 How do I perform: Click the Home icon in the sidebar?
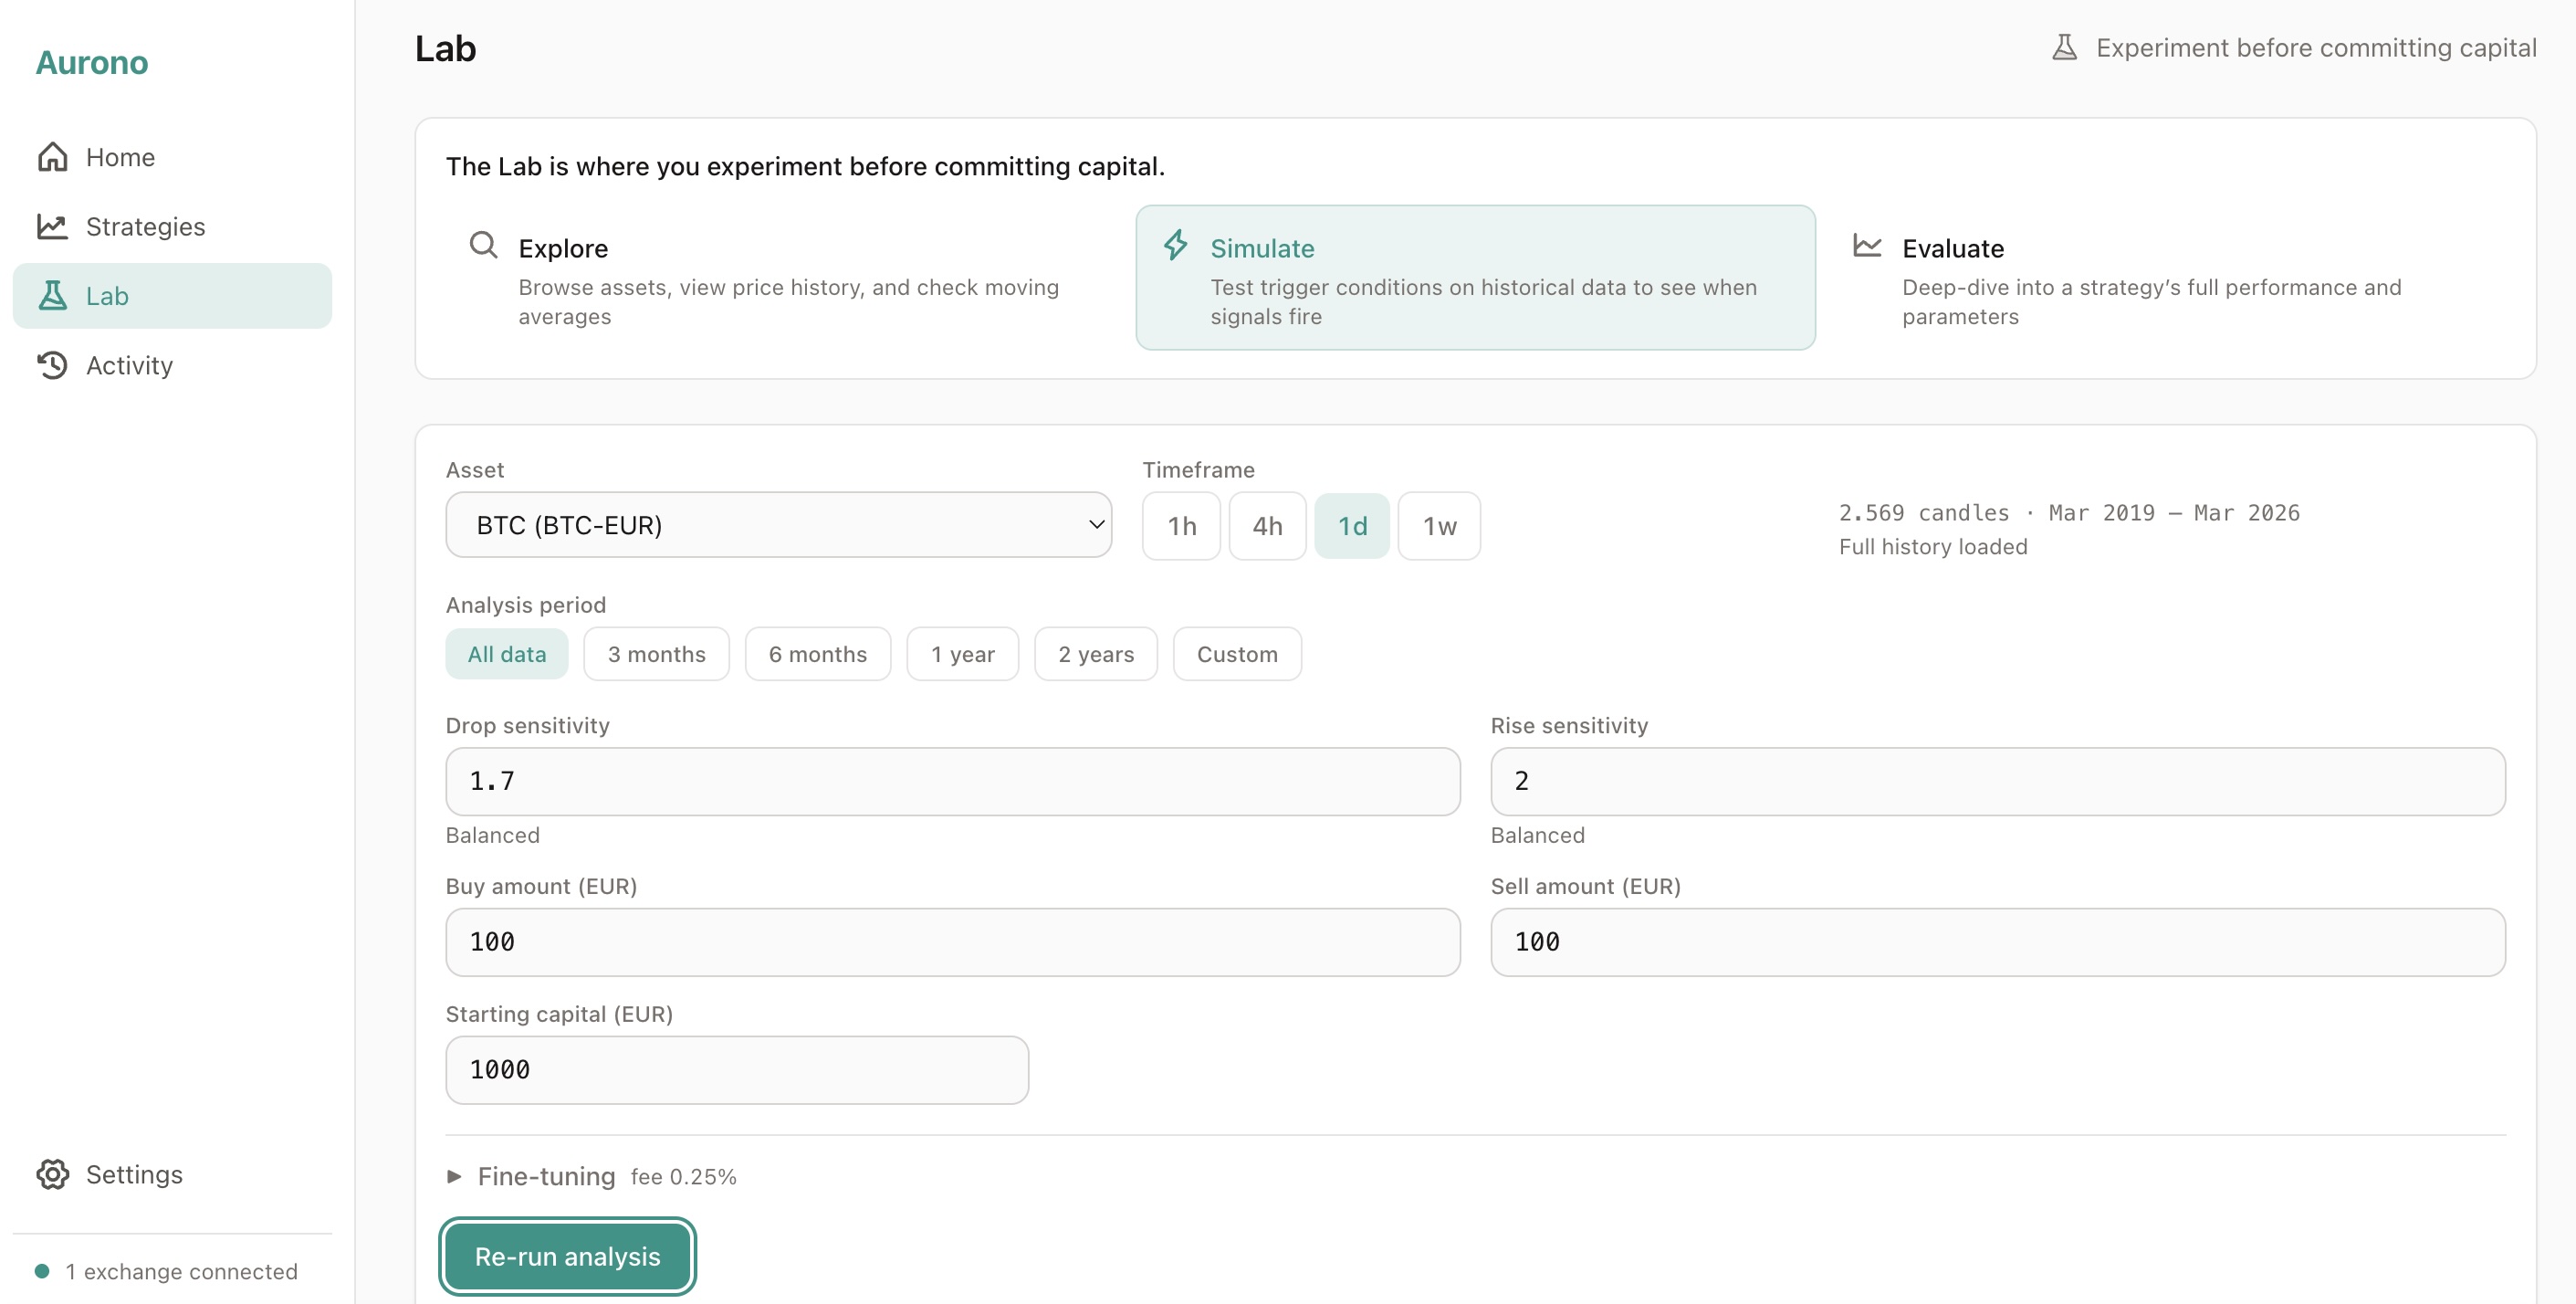point(53,156)
